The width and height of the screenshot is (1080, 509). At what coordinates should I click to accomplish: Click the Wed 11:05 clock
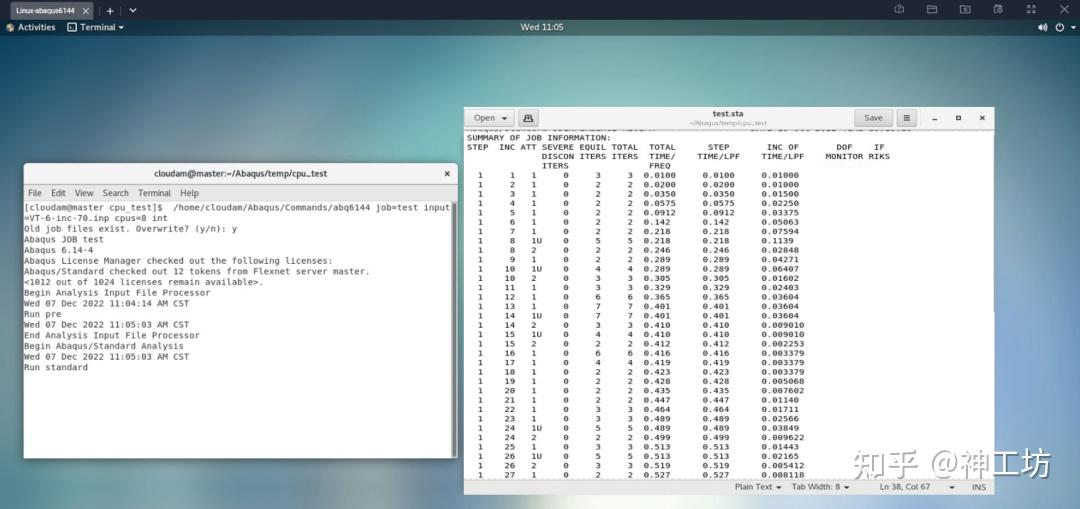[541, 27]
